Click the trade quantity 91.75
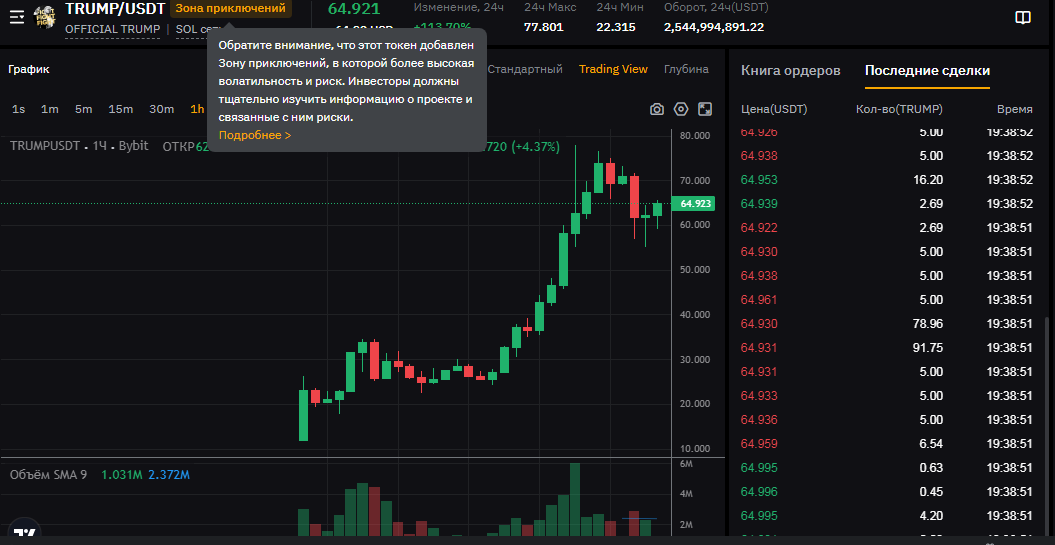Viewport: 1055px width, 545px height. (929, 348)
